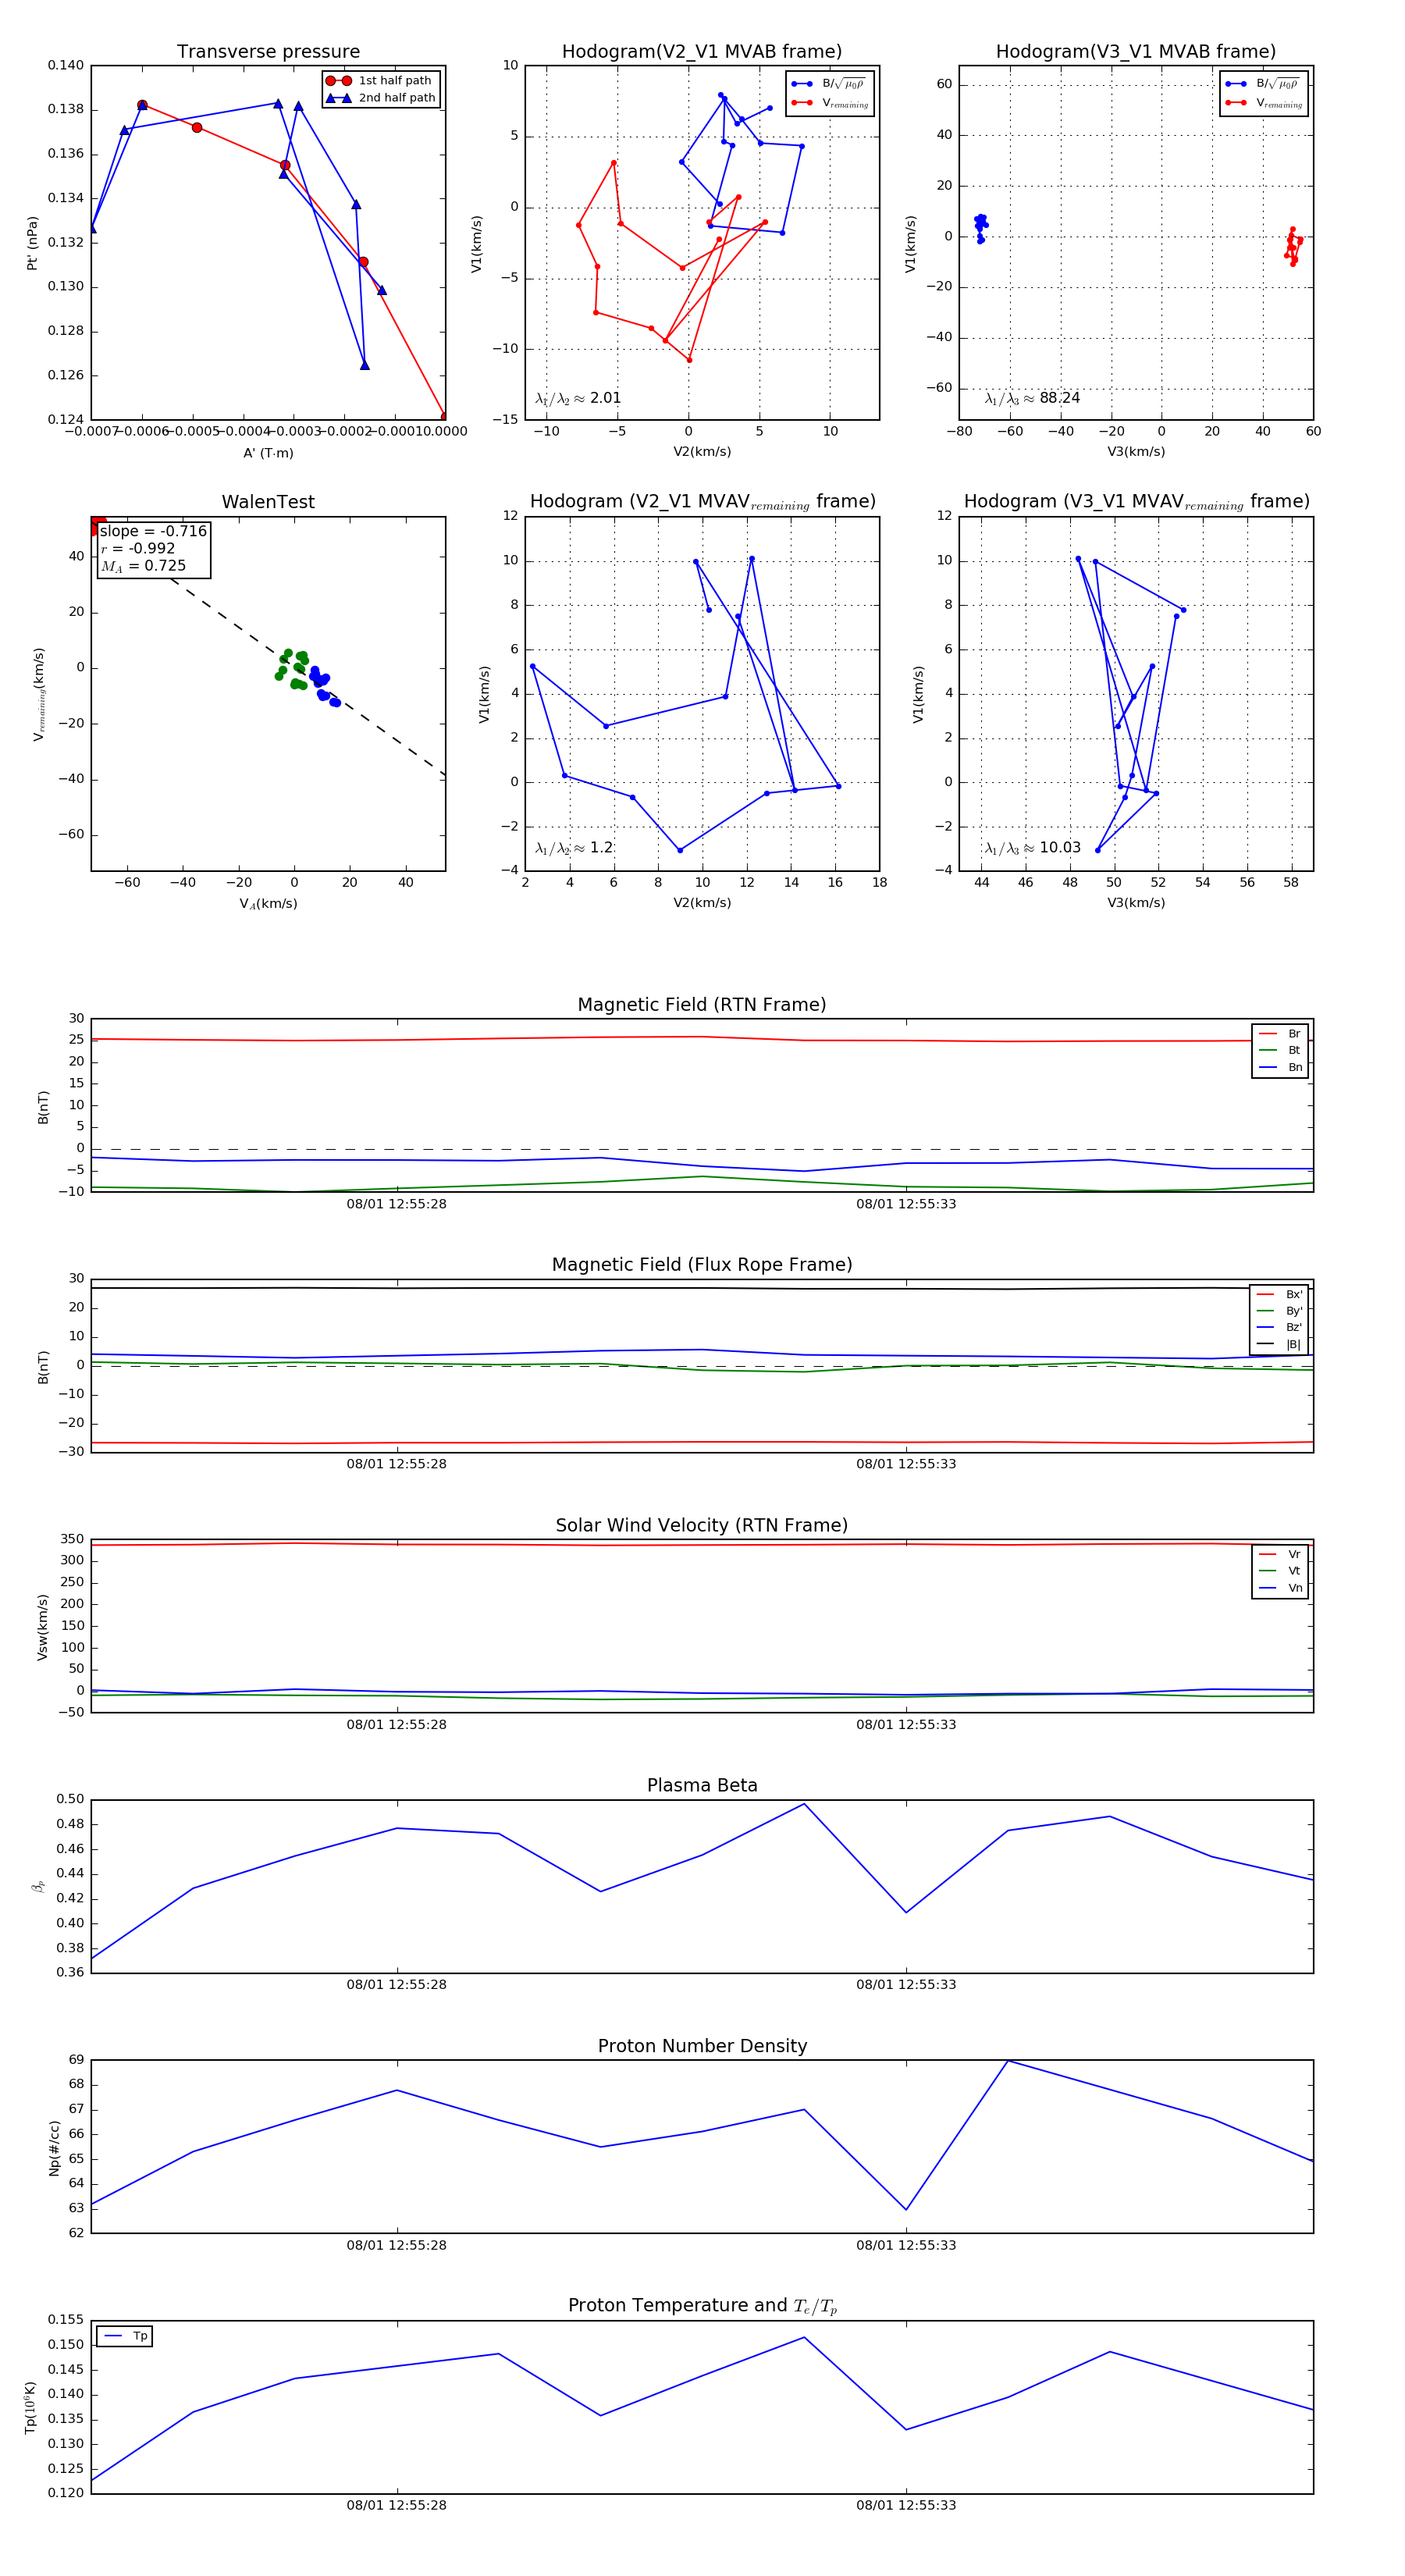Click '08/01 12:55:28' tick under RTN magnetic field plot
This screenshot has width=1405, height=2576.
pyautogui.click(x=397, y=1204)
